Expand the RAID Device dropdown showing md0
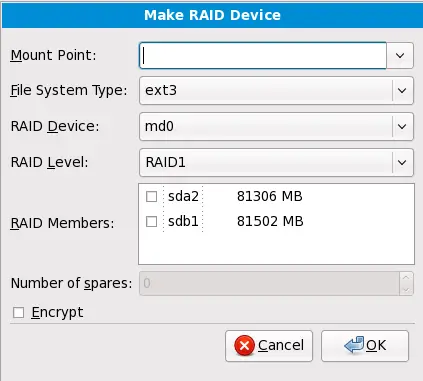Image resolution: width=423 pixels, height=381 pixels. (x=276, y=126)
